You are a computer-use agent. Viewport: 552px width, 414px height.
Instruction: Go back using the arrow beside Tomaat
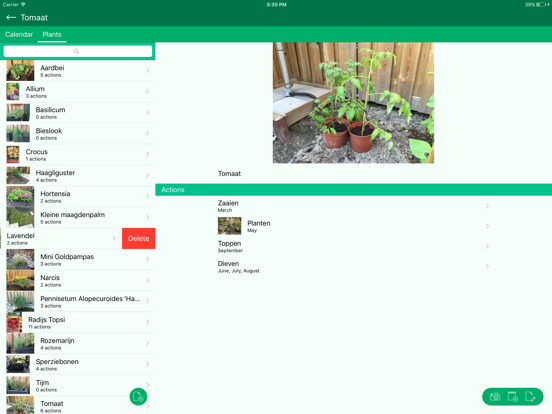click(11, 18)
